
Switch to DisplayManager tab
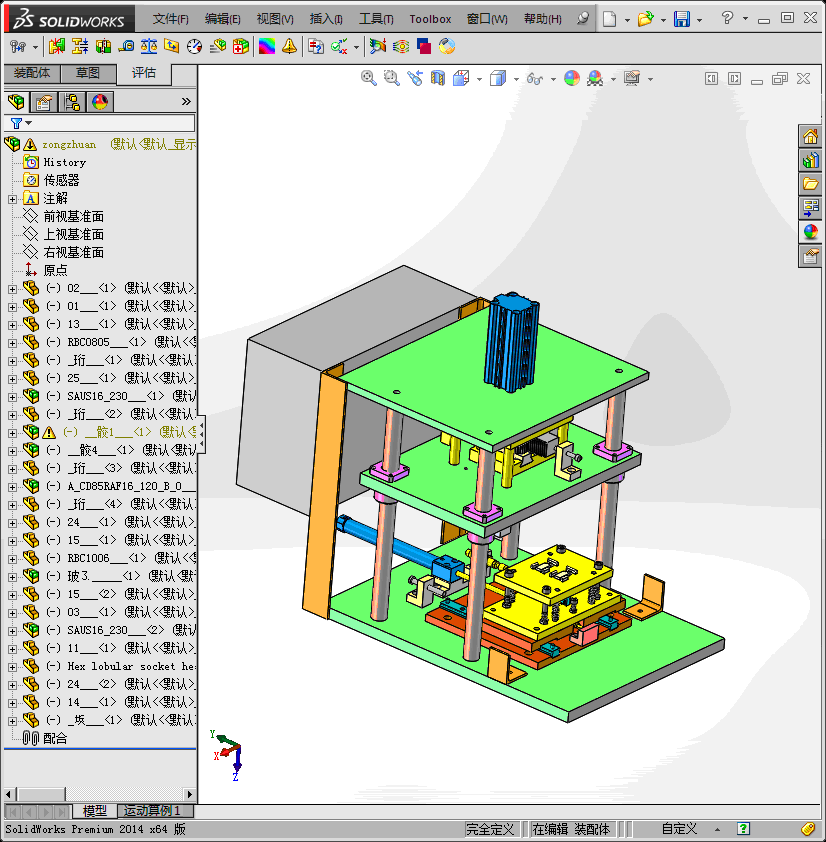100,101
